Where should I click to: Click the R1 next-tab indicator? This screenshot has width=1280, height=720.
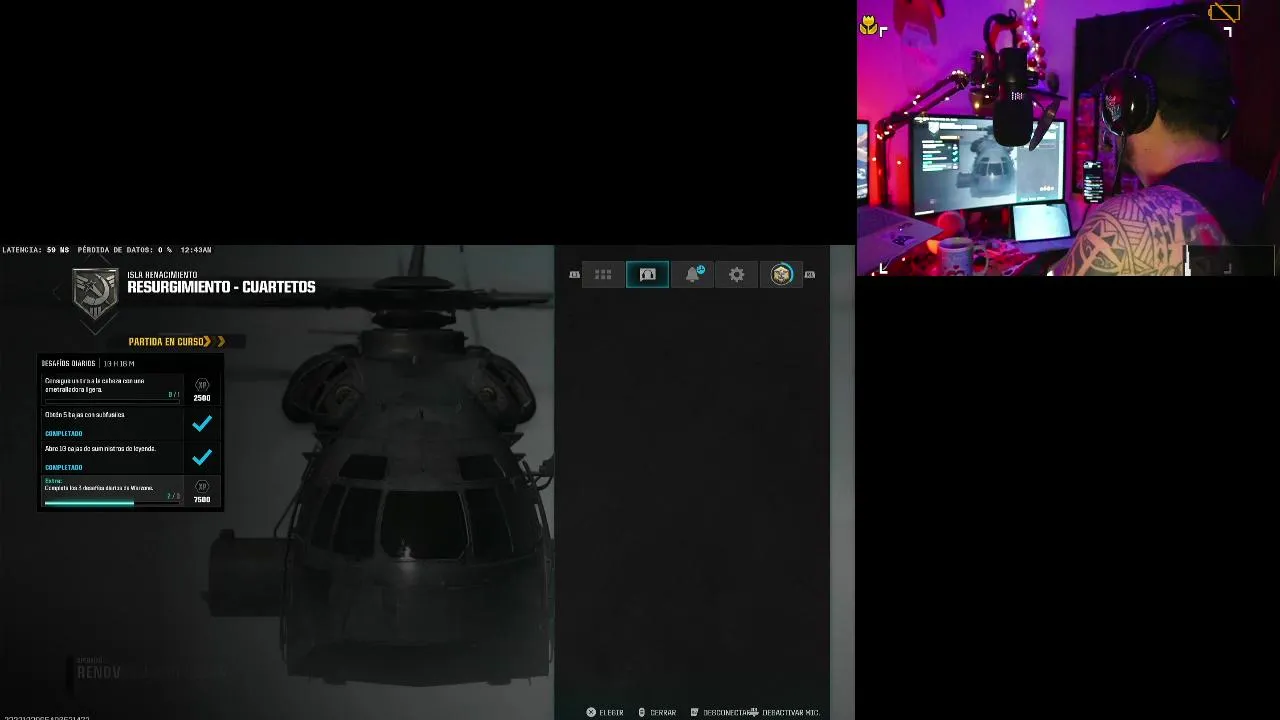coord(810,275)
